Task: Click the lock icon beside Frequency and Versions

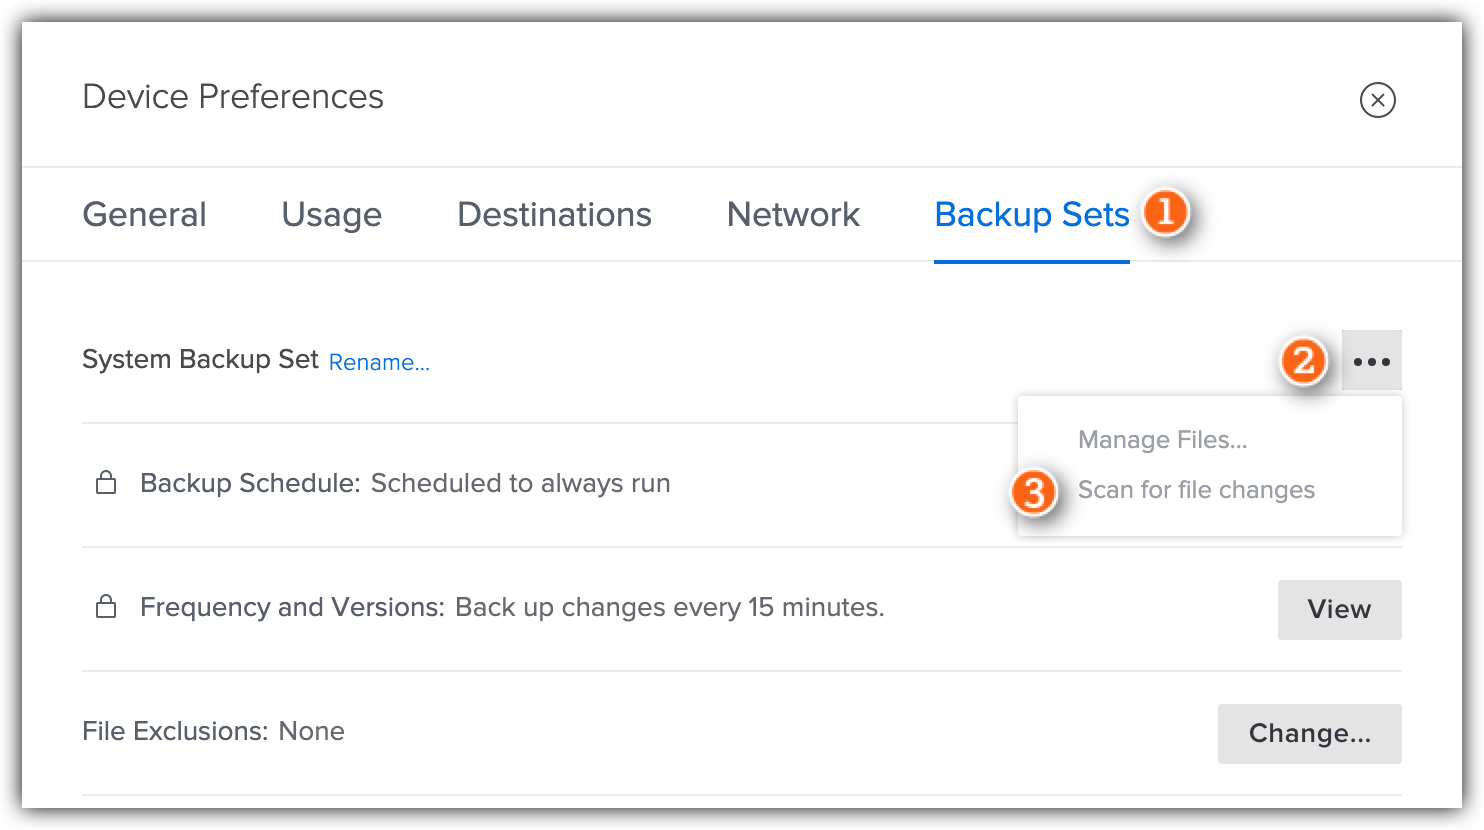Action: tap(105, 606)
